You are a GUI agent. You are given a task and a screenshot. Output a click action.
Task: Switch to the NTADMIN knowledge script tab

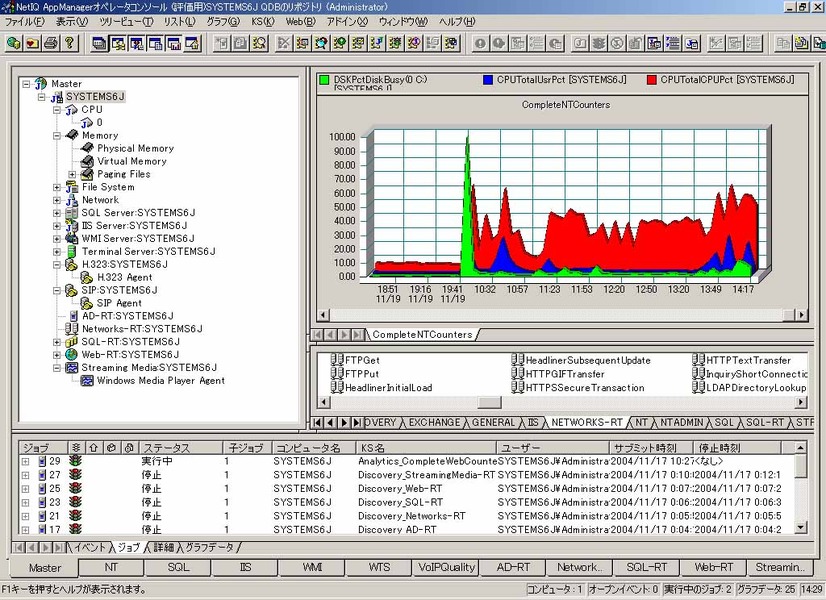[x=682, y=422]
